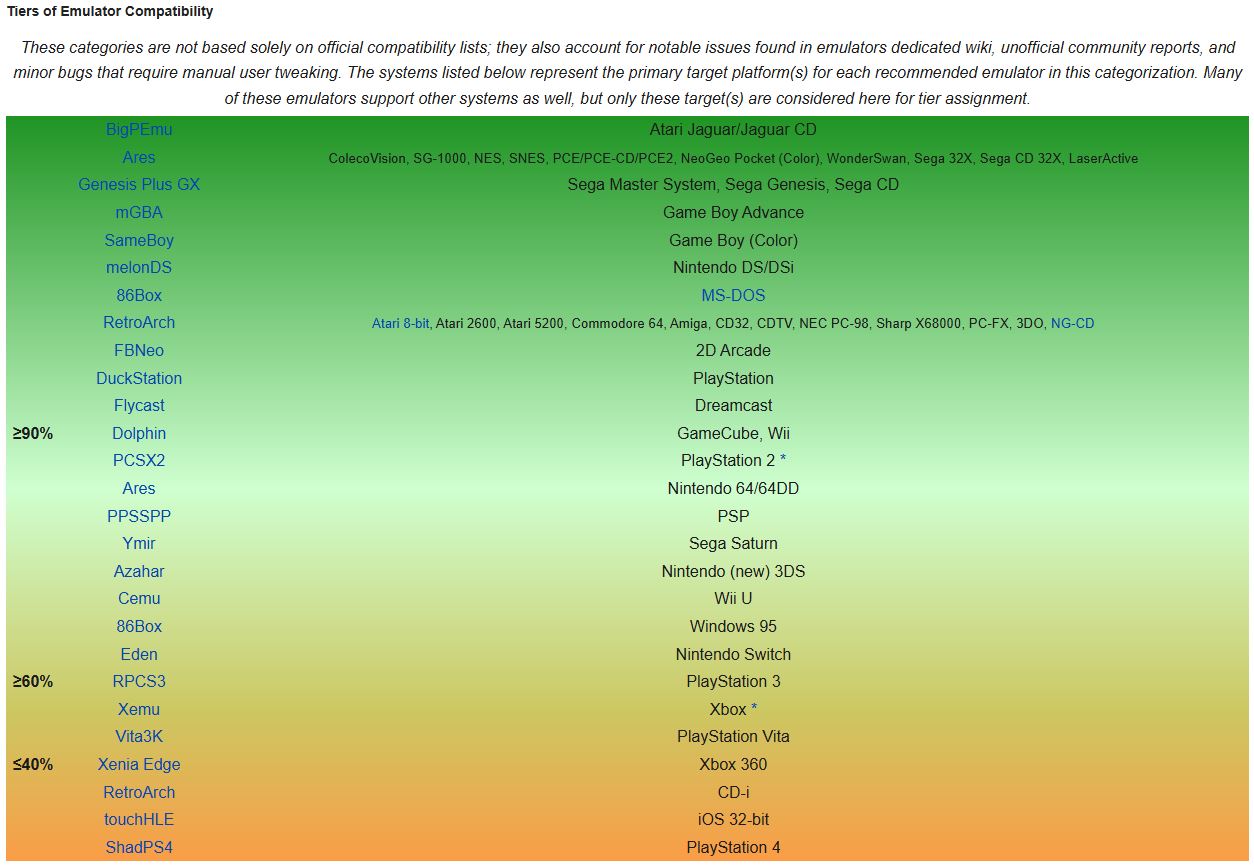Click the melonDS link
This screenshot has height=866, width=1254.
(x=139, y=267)
